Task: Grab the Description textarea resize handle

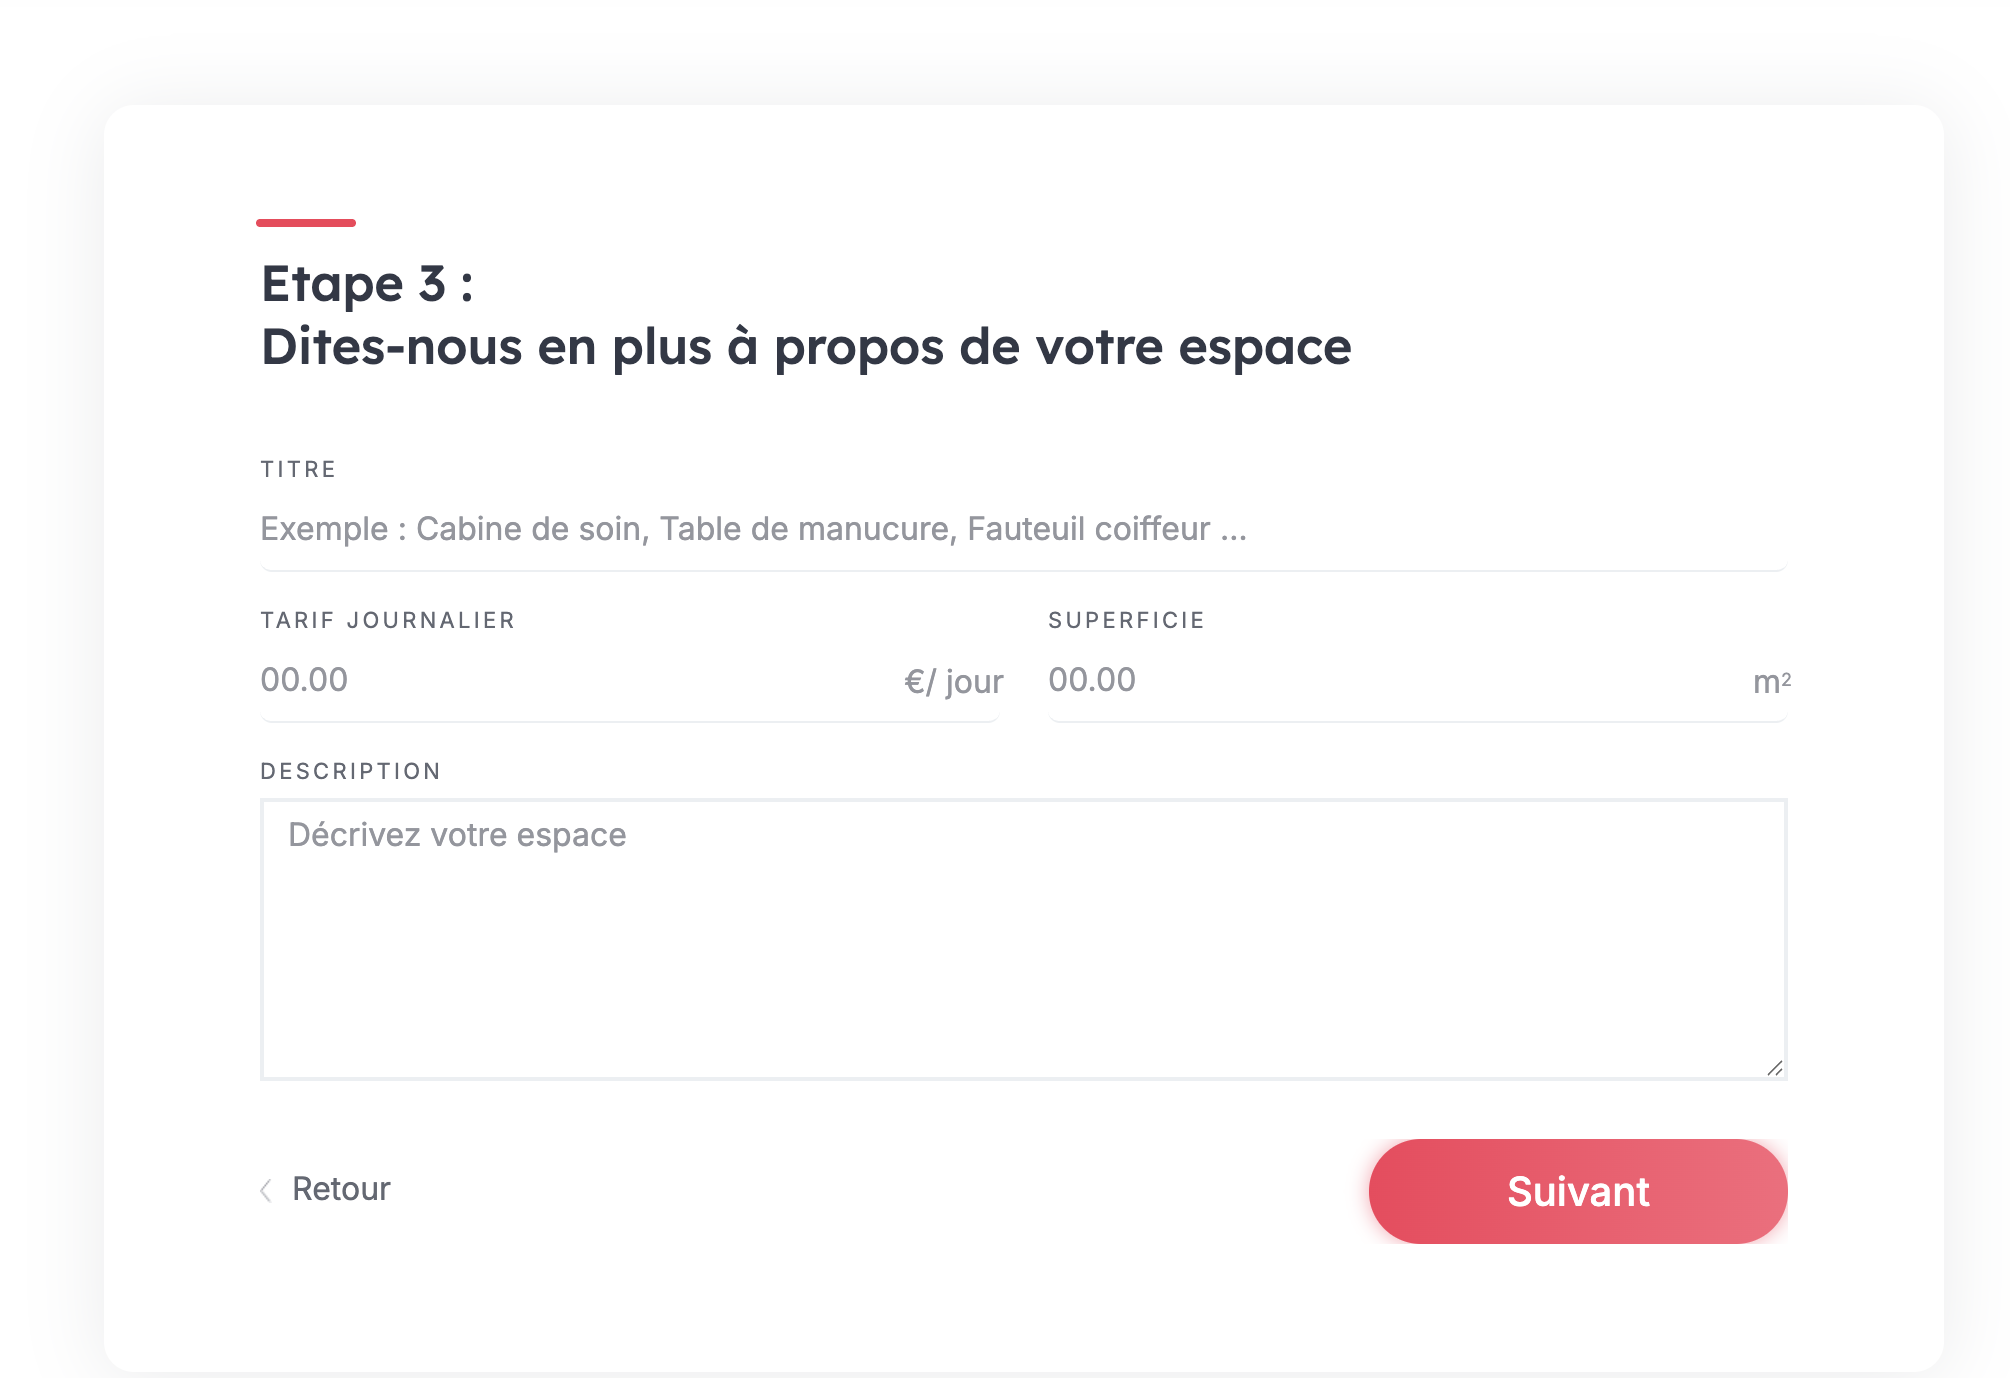Action: (1774, 1068)
